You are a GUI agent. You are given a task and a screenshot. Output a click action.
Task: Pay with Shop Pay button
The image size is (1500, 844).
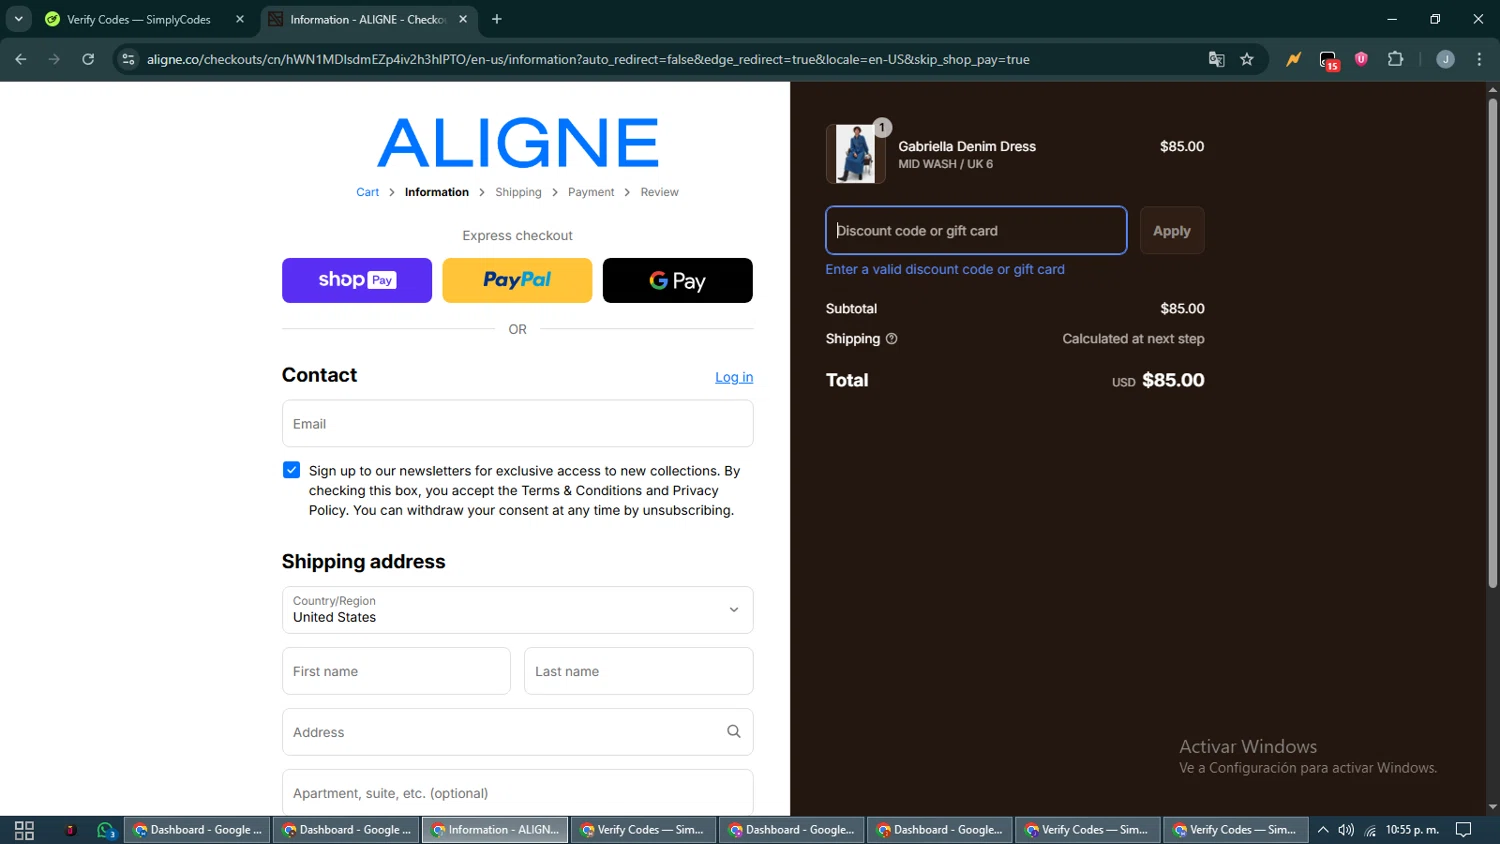coord(357,280)
